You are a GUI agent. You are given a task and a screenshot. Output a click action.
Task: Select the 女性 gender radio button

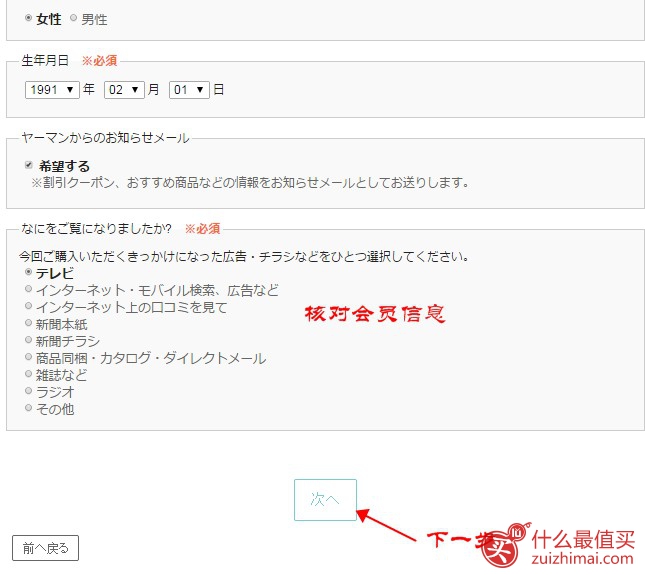pyautogui.click(x=28, y=18)
